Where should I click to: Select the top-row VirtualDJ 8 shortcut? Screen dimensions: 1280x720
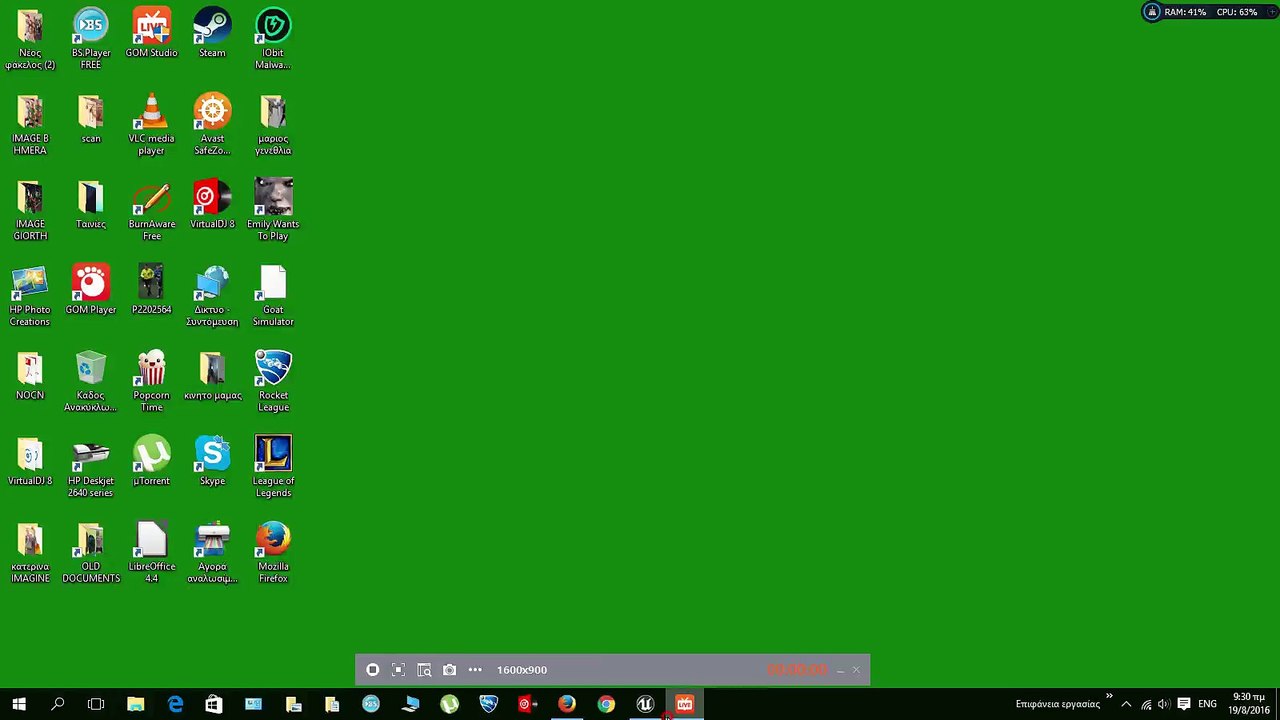[x=212, y=204]
